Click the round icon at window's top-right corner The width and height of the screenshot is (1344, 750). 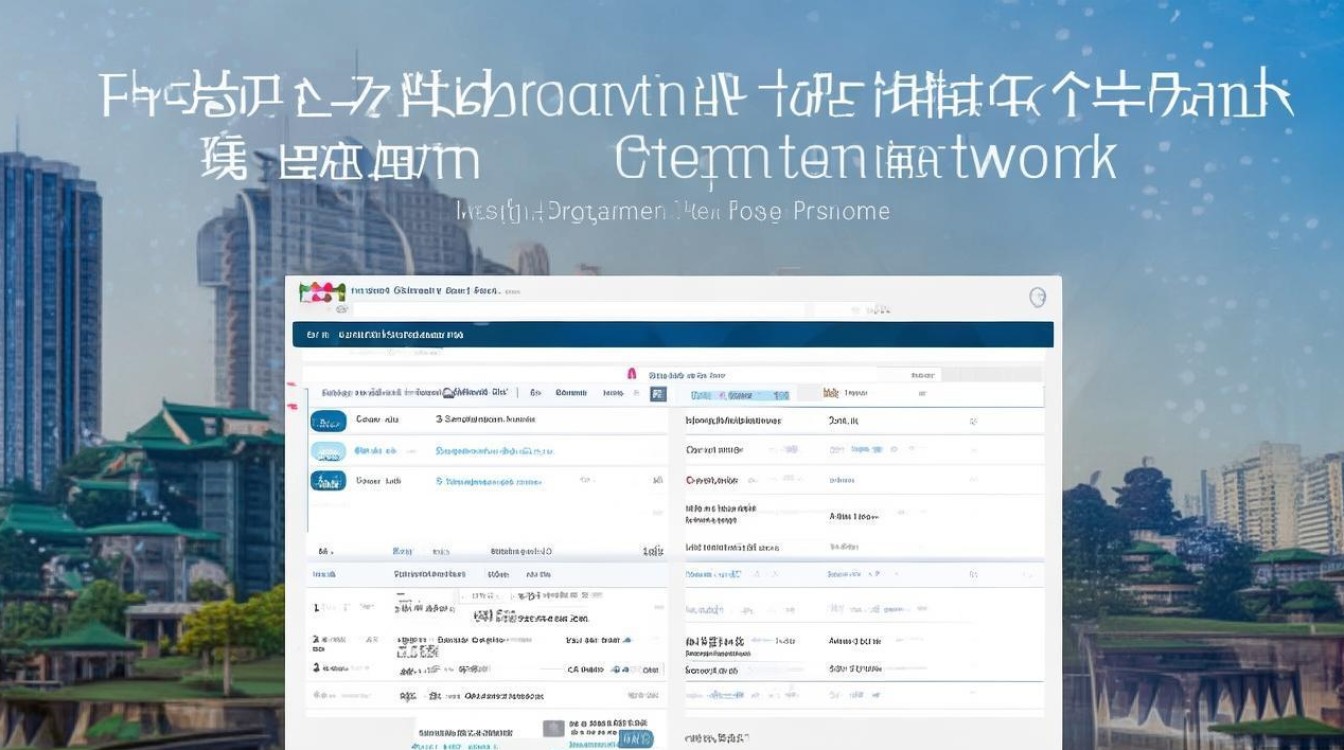pyautogui.click(x=1037, y=297)
